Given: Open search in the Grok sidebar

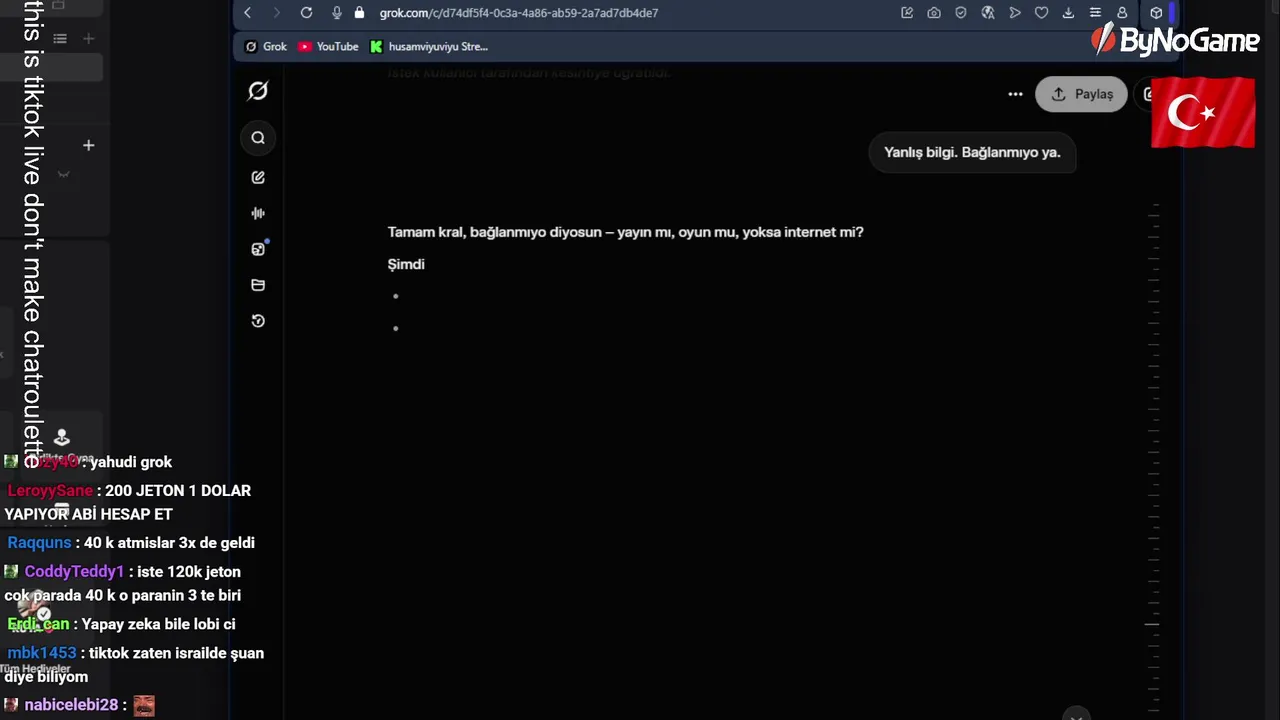Looking at the screenshot, I should [x=258, y=138].
